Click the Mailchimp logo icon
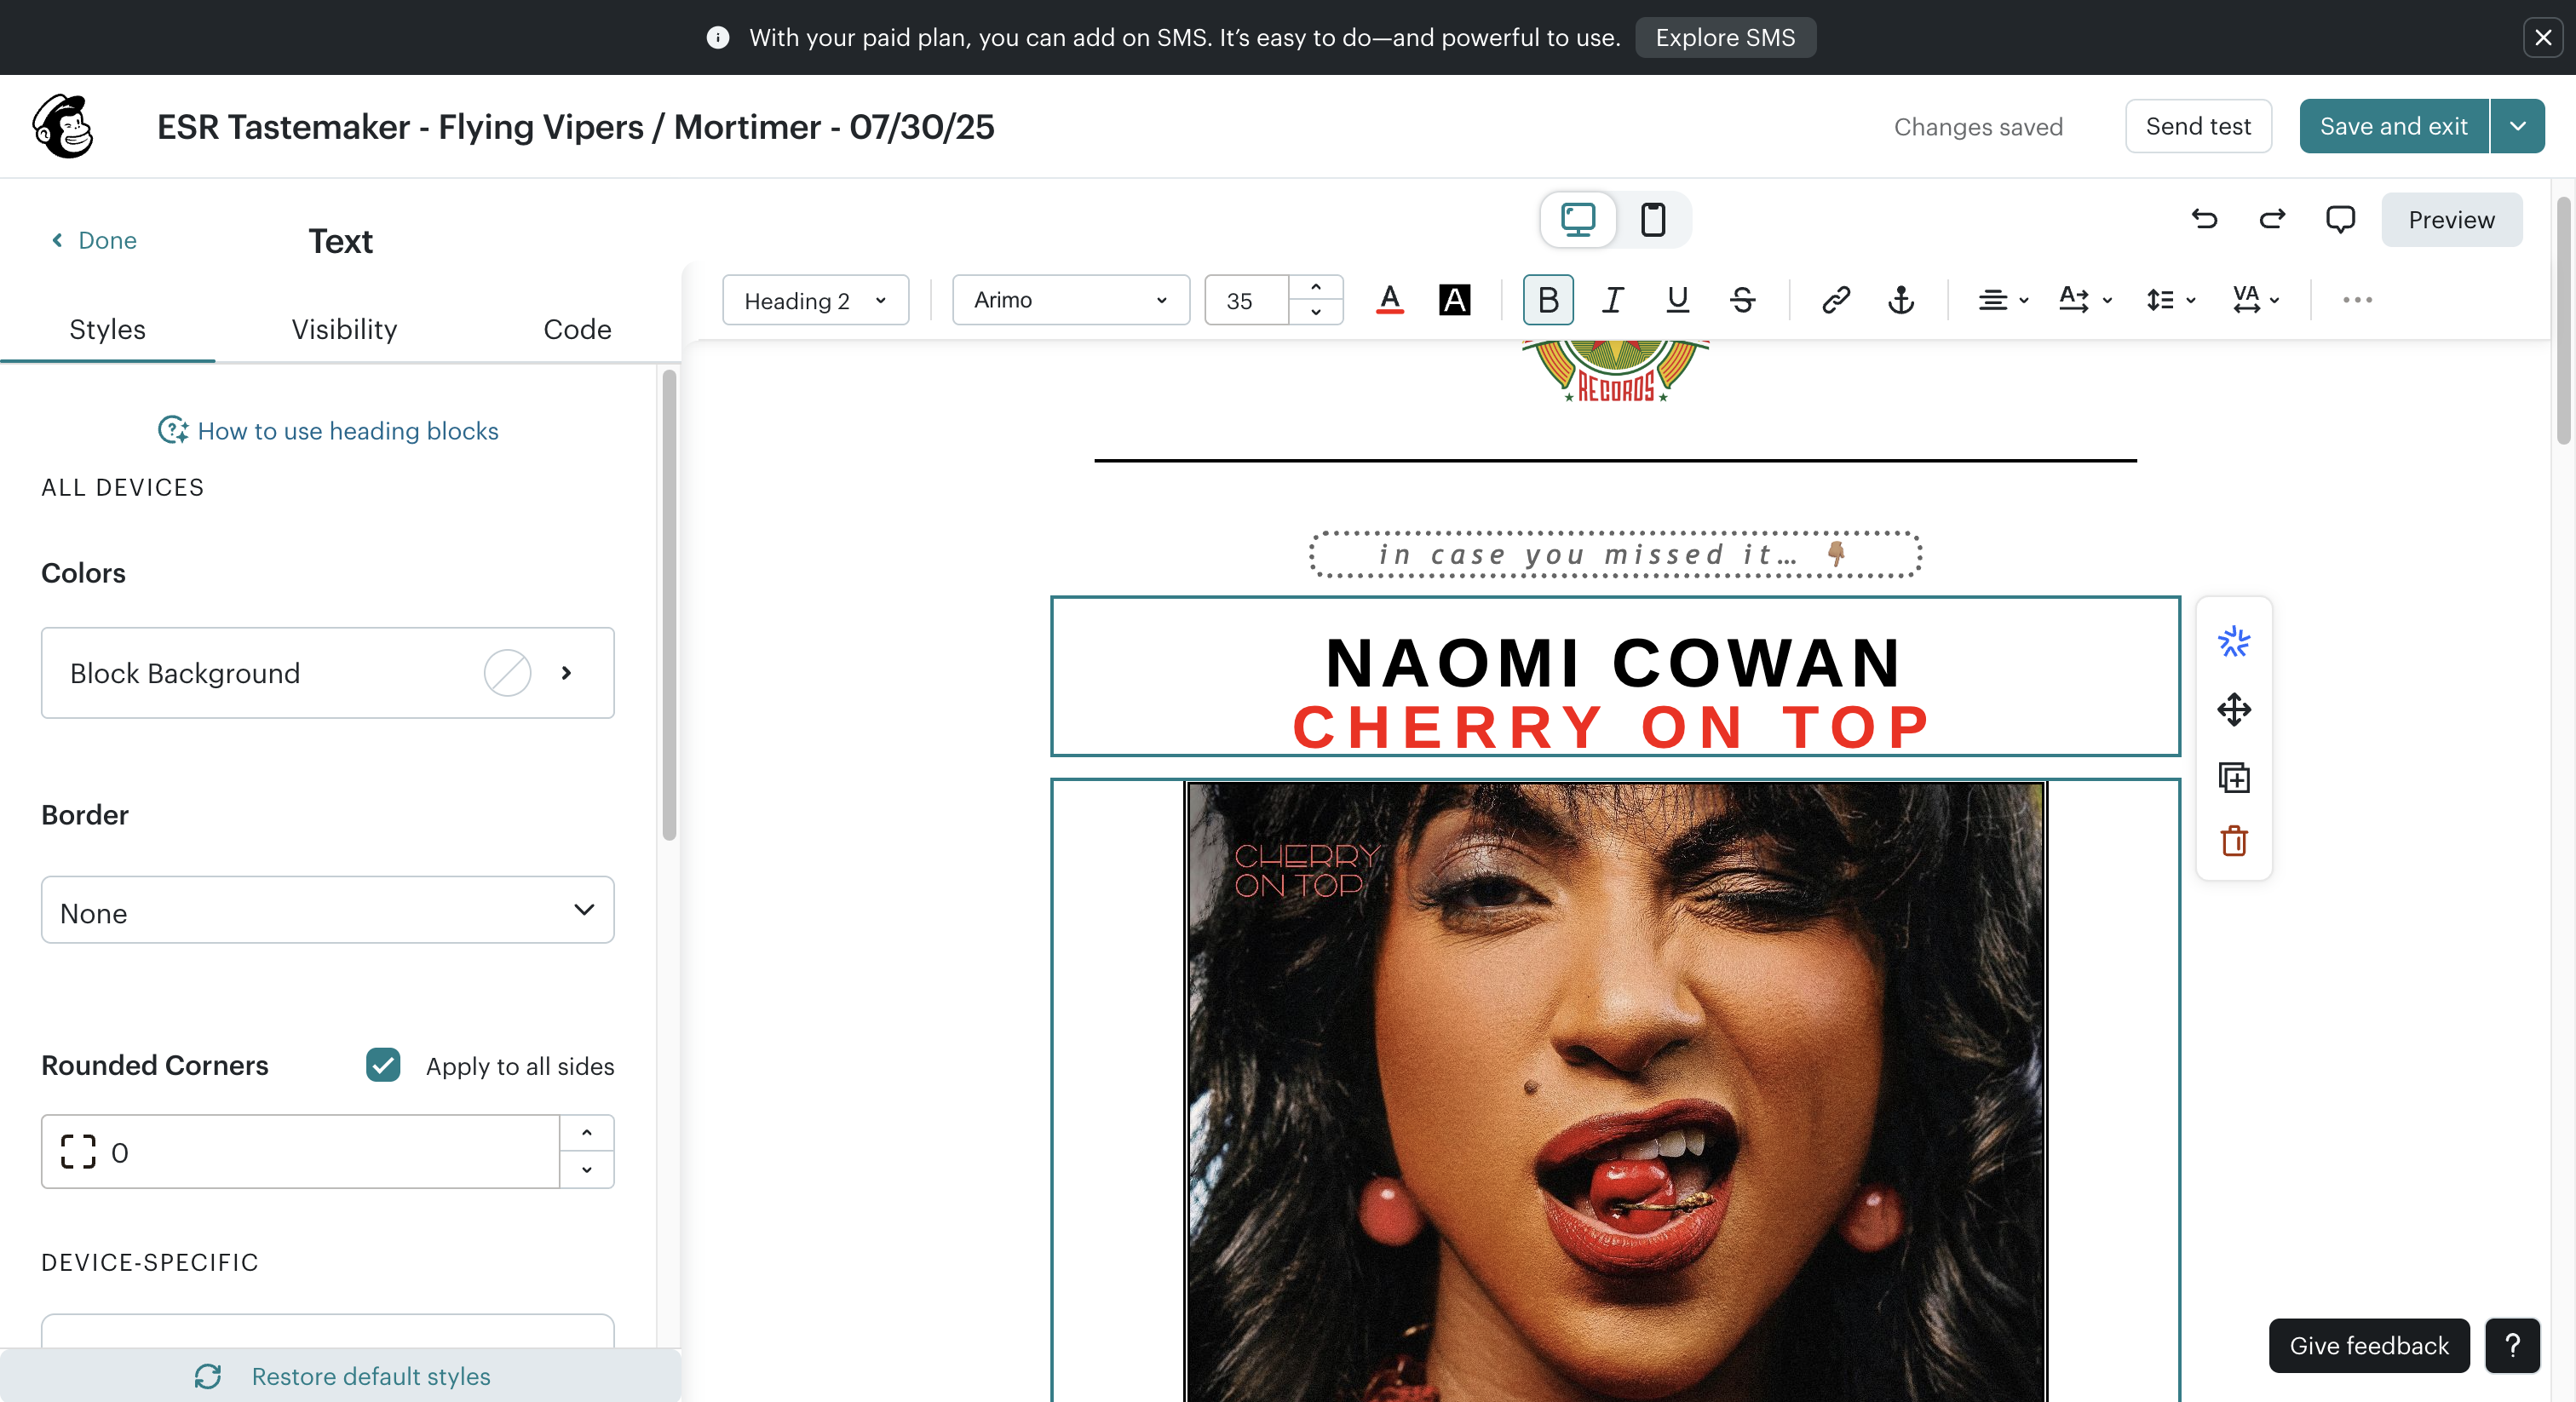 [63, 127]
